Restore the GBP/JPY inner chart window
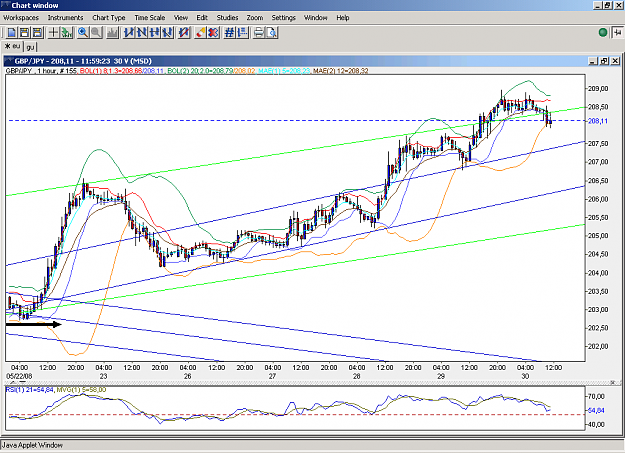The image size is (625, 453). click(604, 61)
